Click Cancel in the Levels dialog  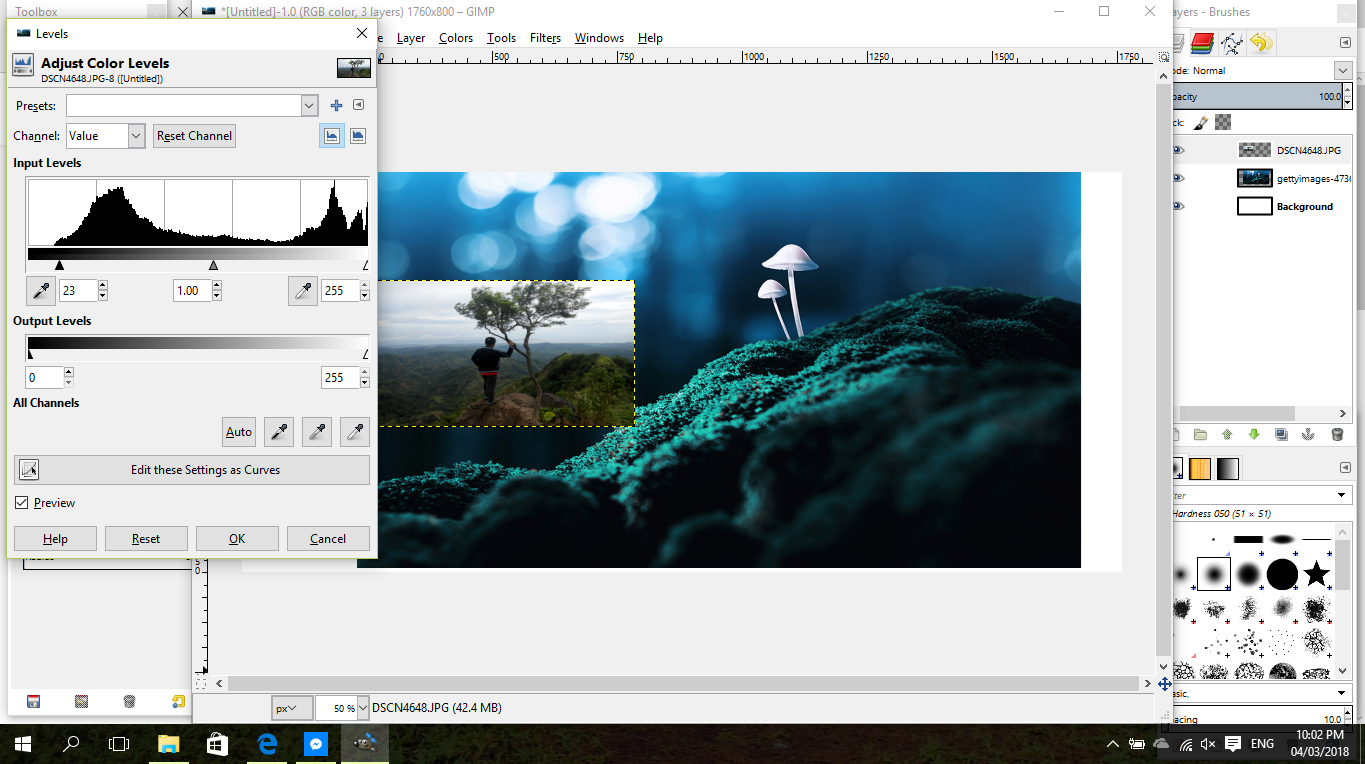(328, 538)
